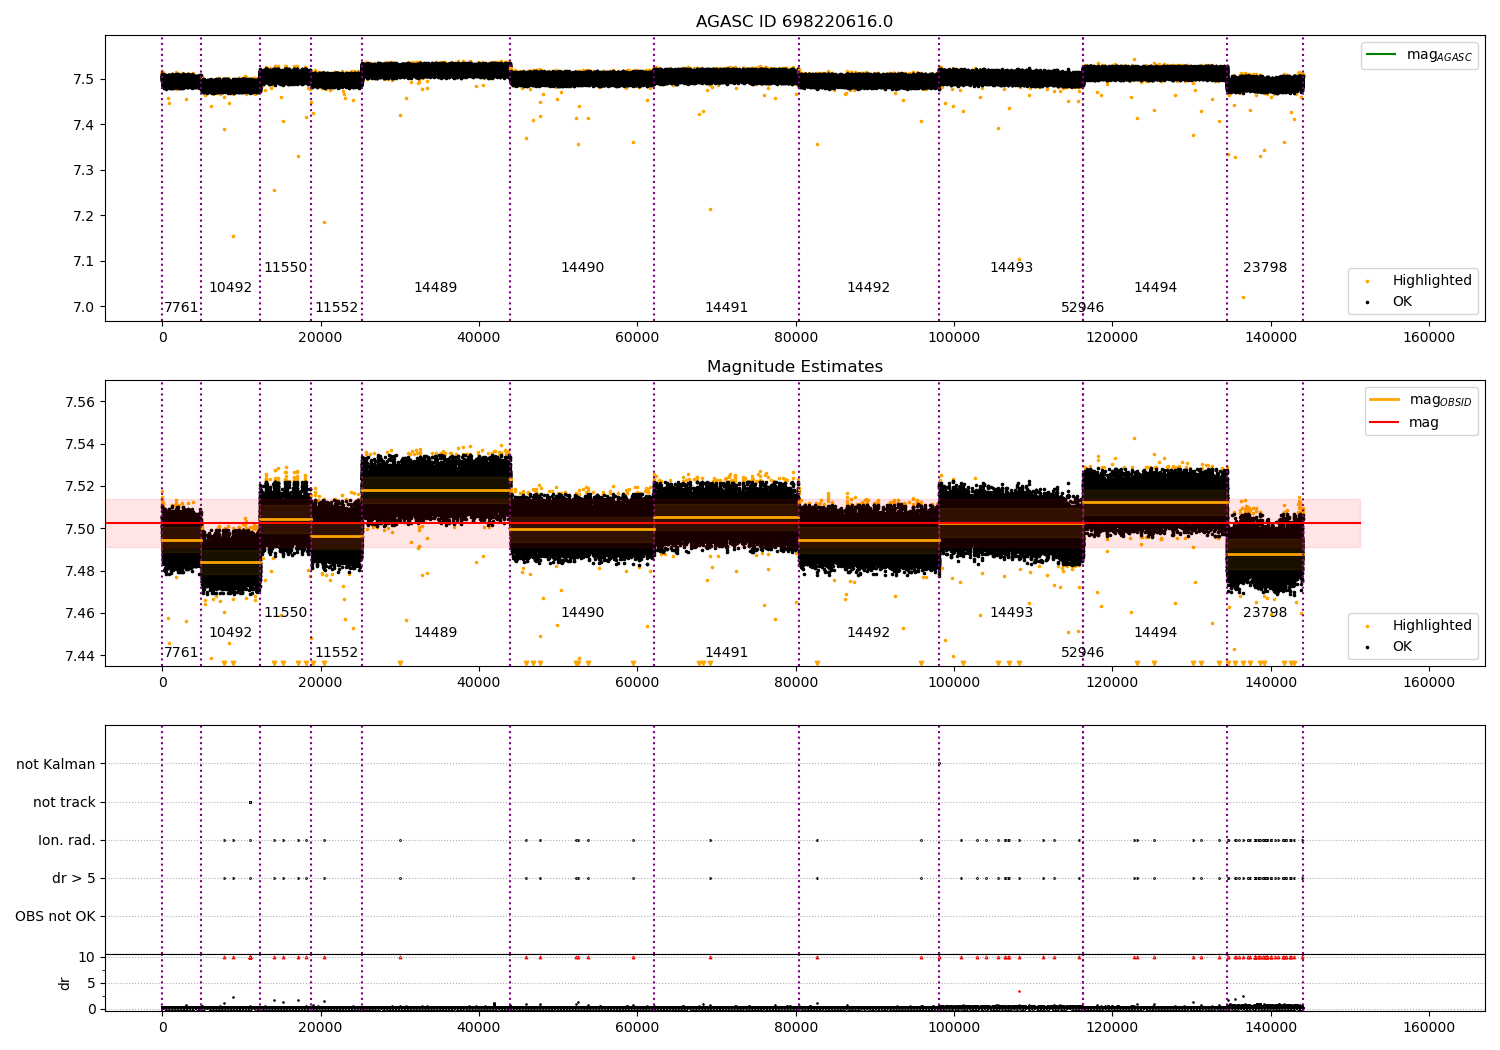The image size is (1500, 1050).
Task: Click obsid label 10492 in the top plot
Action: 230,287
